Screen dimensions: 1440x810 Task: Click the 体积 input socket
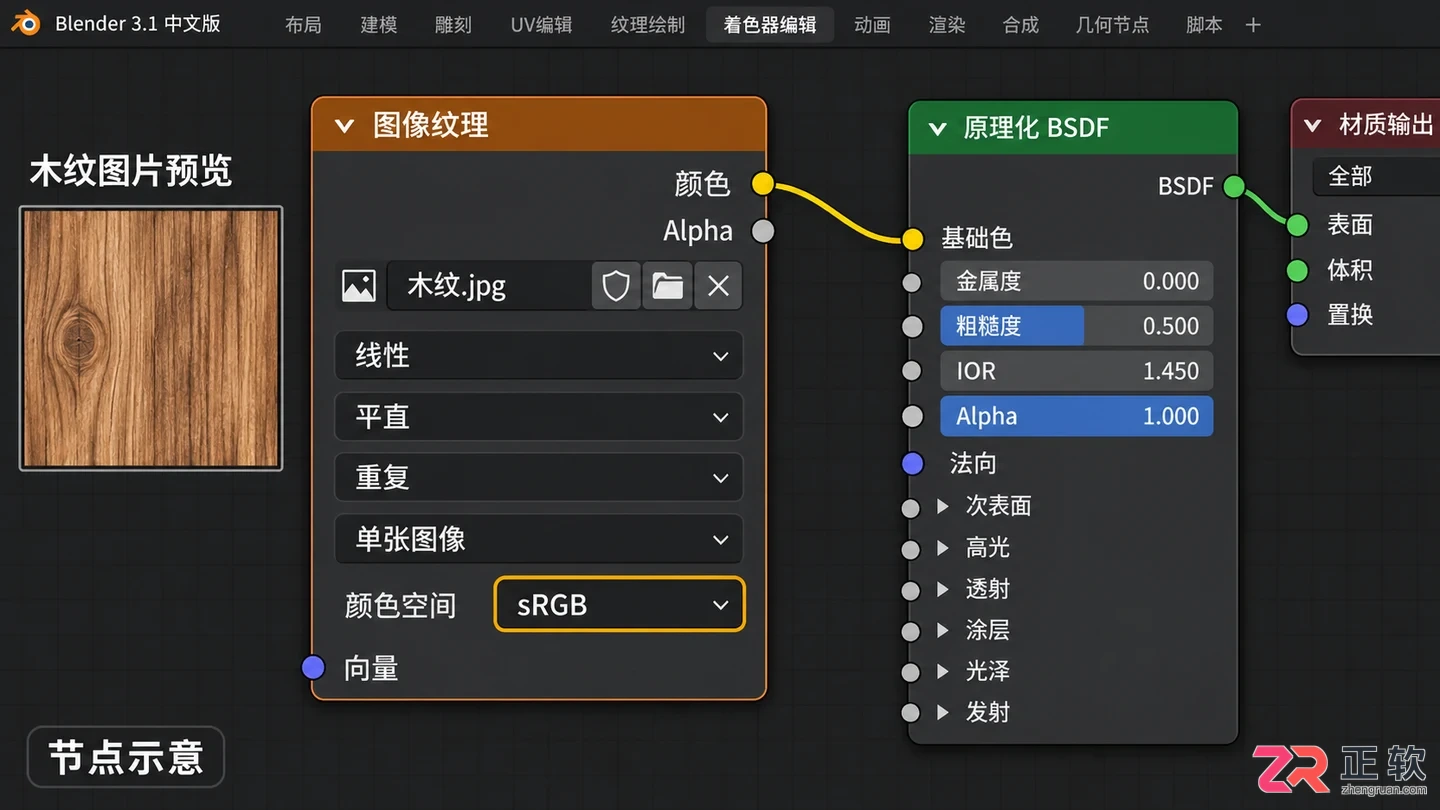(x=1297, y=270)
